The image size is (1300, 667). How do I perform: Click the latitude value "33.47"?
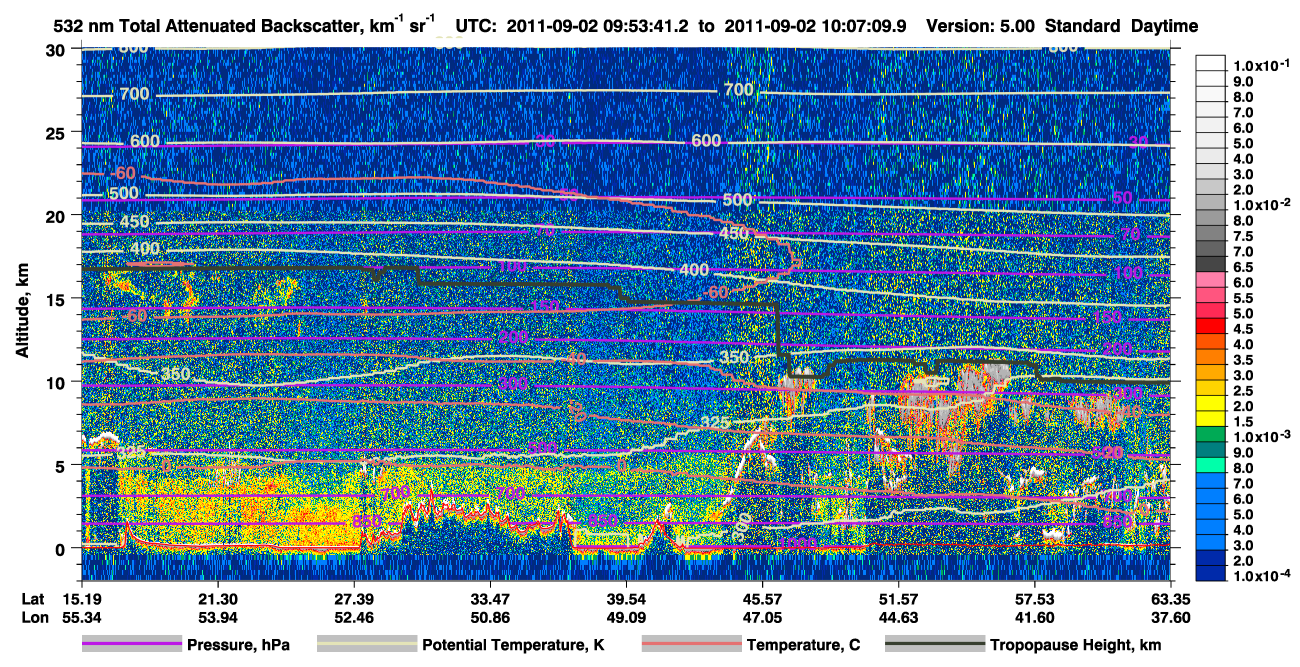(x=489, y=599)
